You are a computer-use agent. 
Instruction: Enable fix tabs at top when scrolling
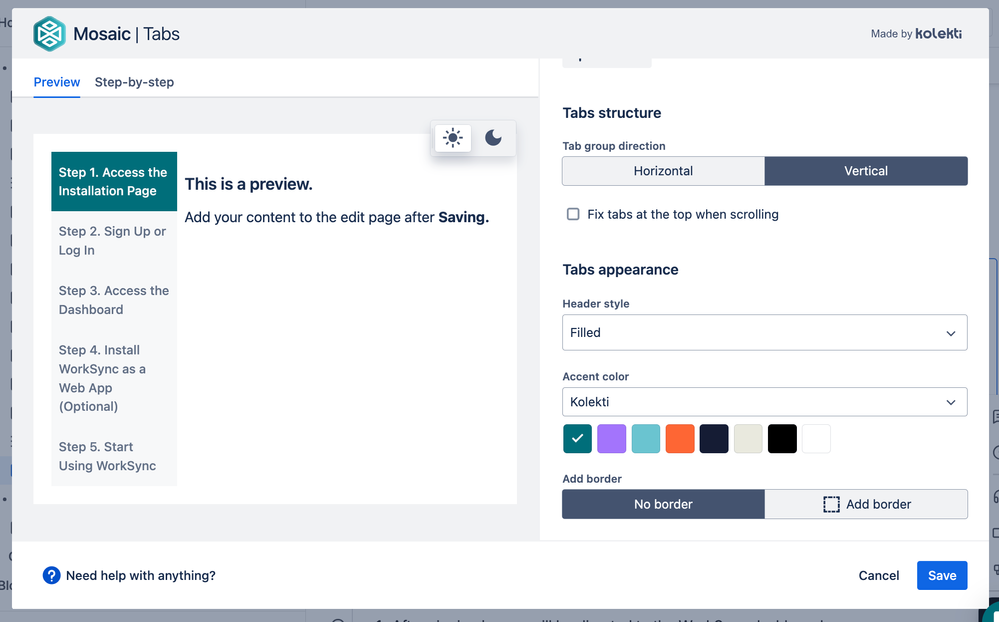coord(573,214)
